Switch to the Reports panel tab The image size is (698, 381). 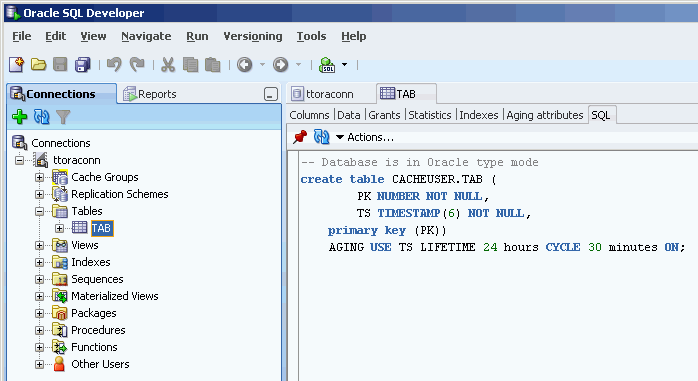pyautogui.click(x=150, y=94)
